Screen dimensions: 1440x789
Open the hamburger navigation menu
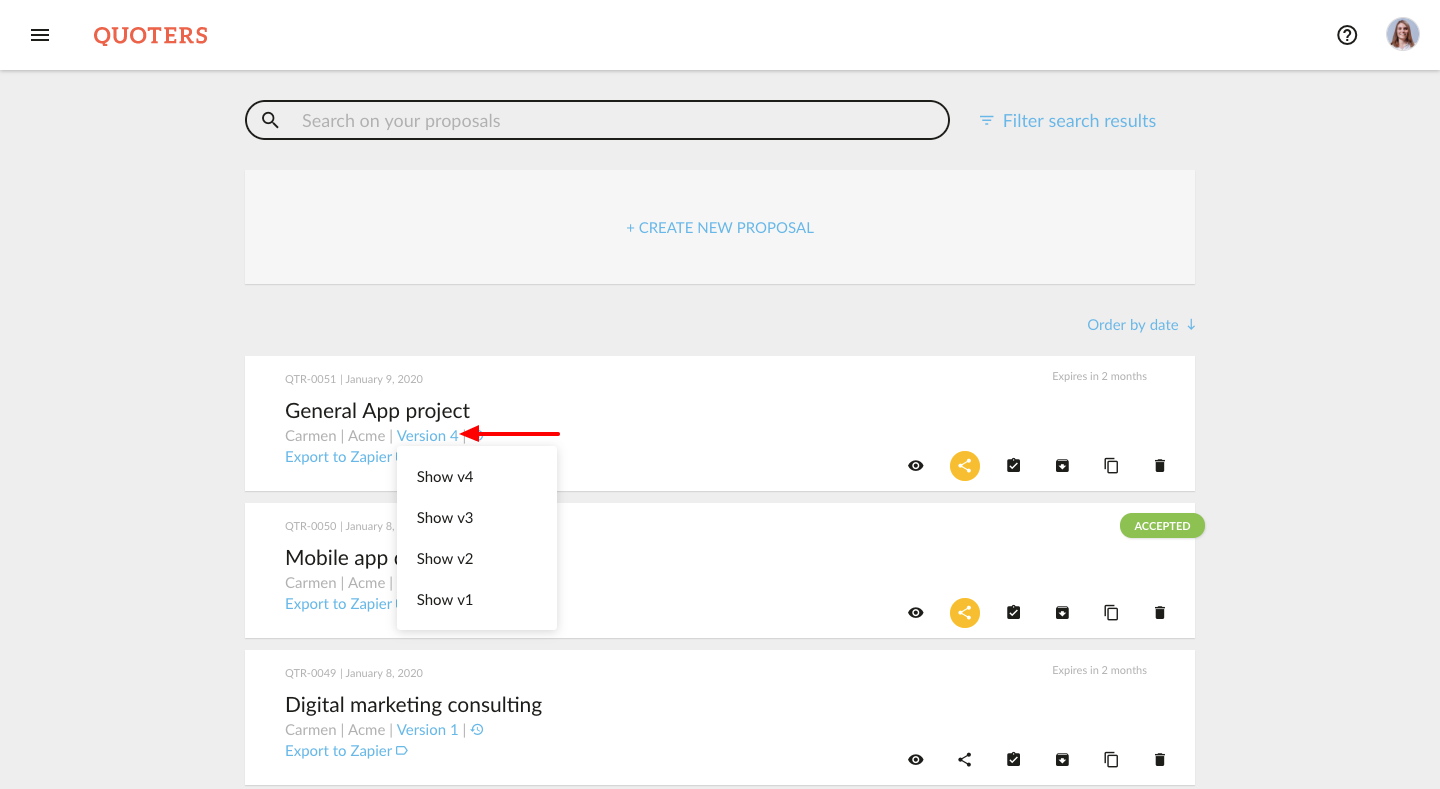(x=40, y=35)
